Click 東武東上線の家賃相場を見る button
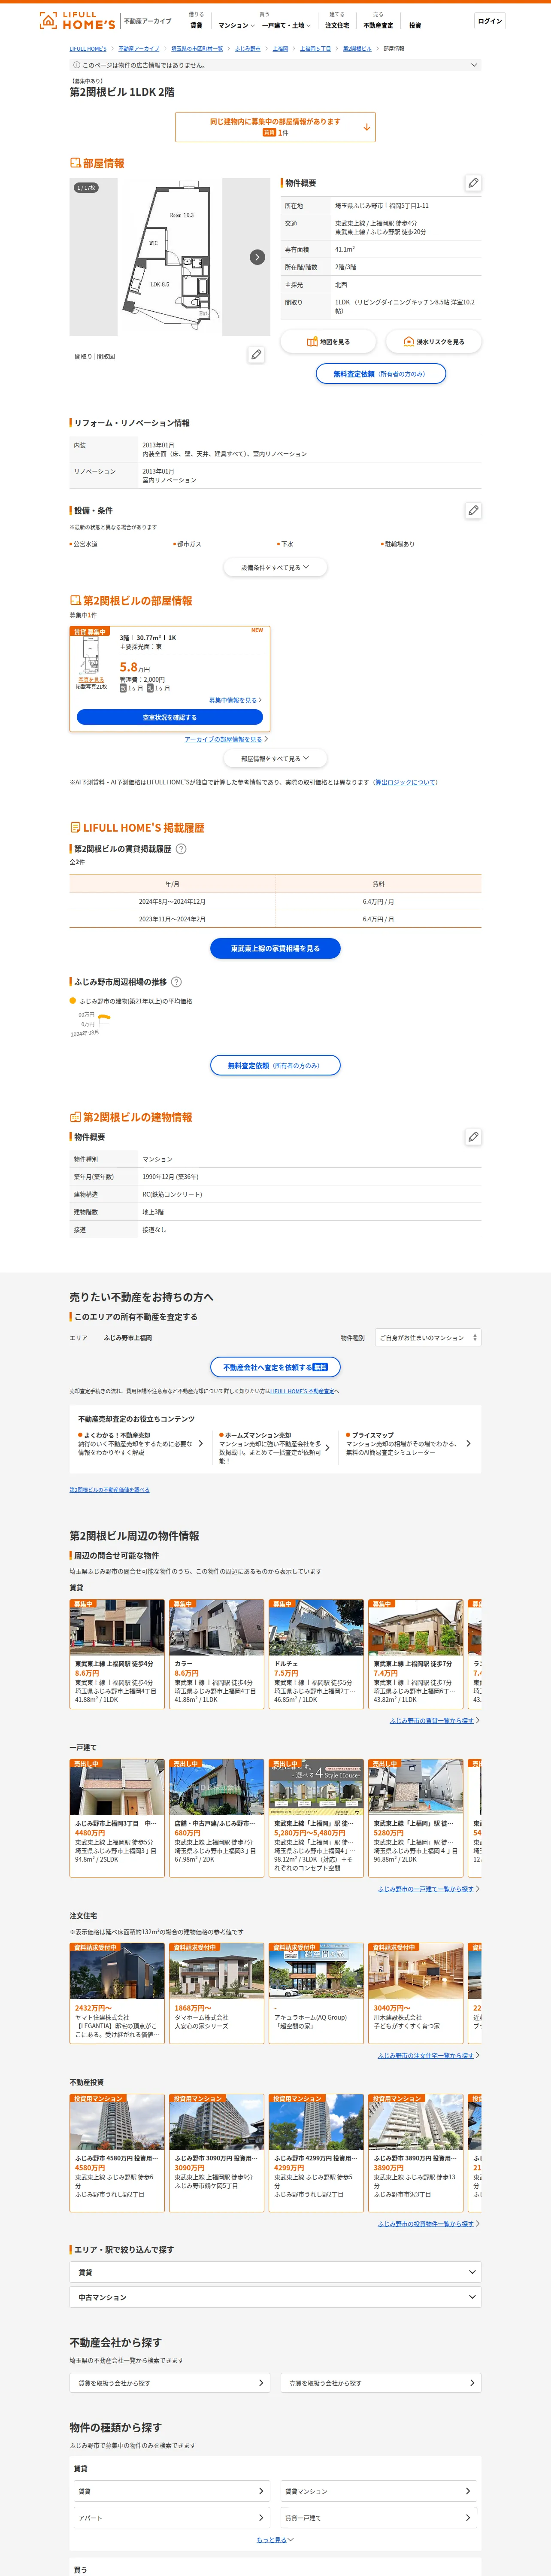This screenshot has height=2576, width=551. 275,948
